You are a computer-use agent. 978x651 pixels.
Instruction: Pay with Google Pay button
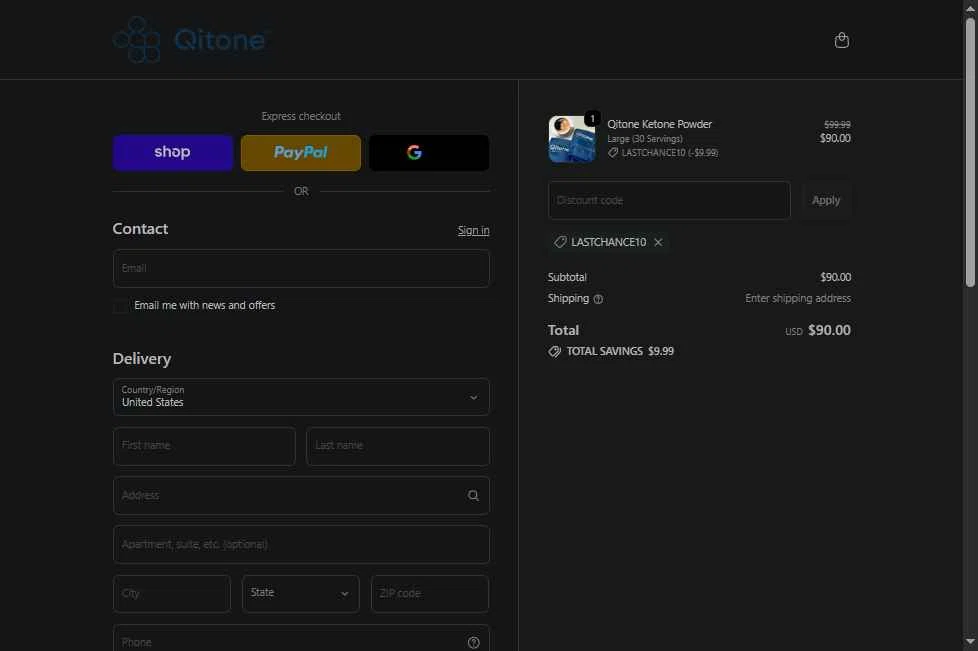429,153
